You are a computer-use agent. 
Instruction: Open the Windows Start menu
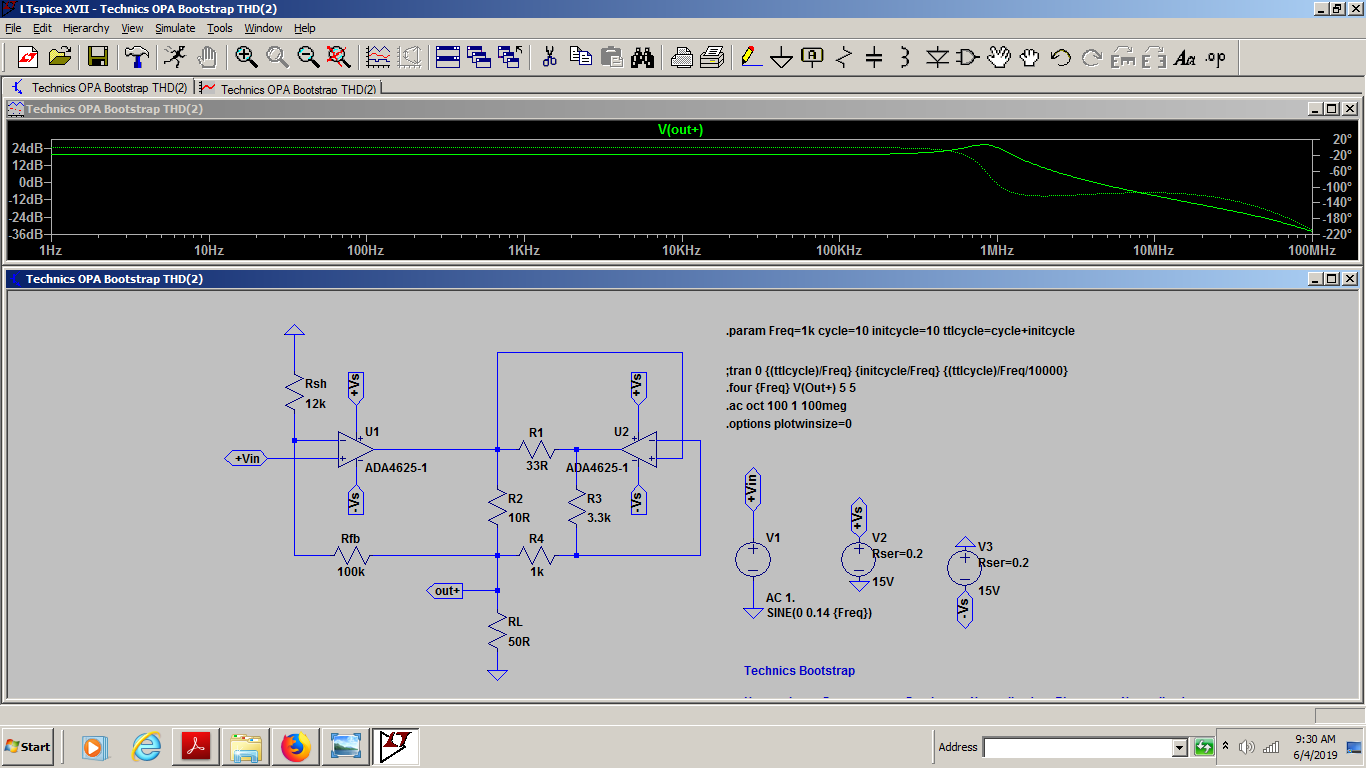coord(29,746)
